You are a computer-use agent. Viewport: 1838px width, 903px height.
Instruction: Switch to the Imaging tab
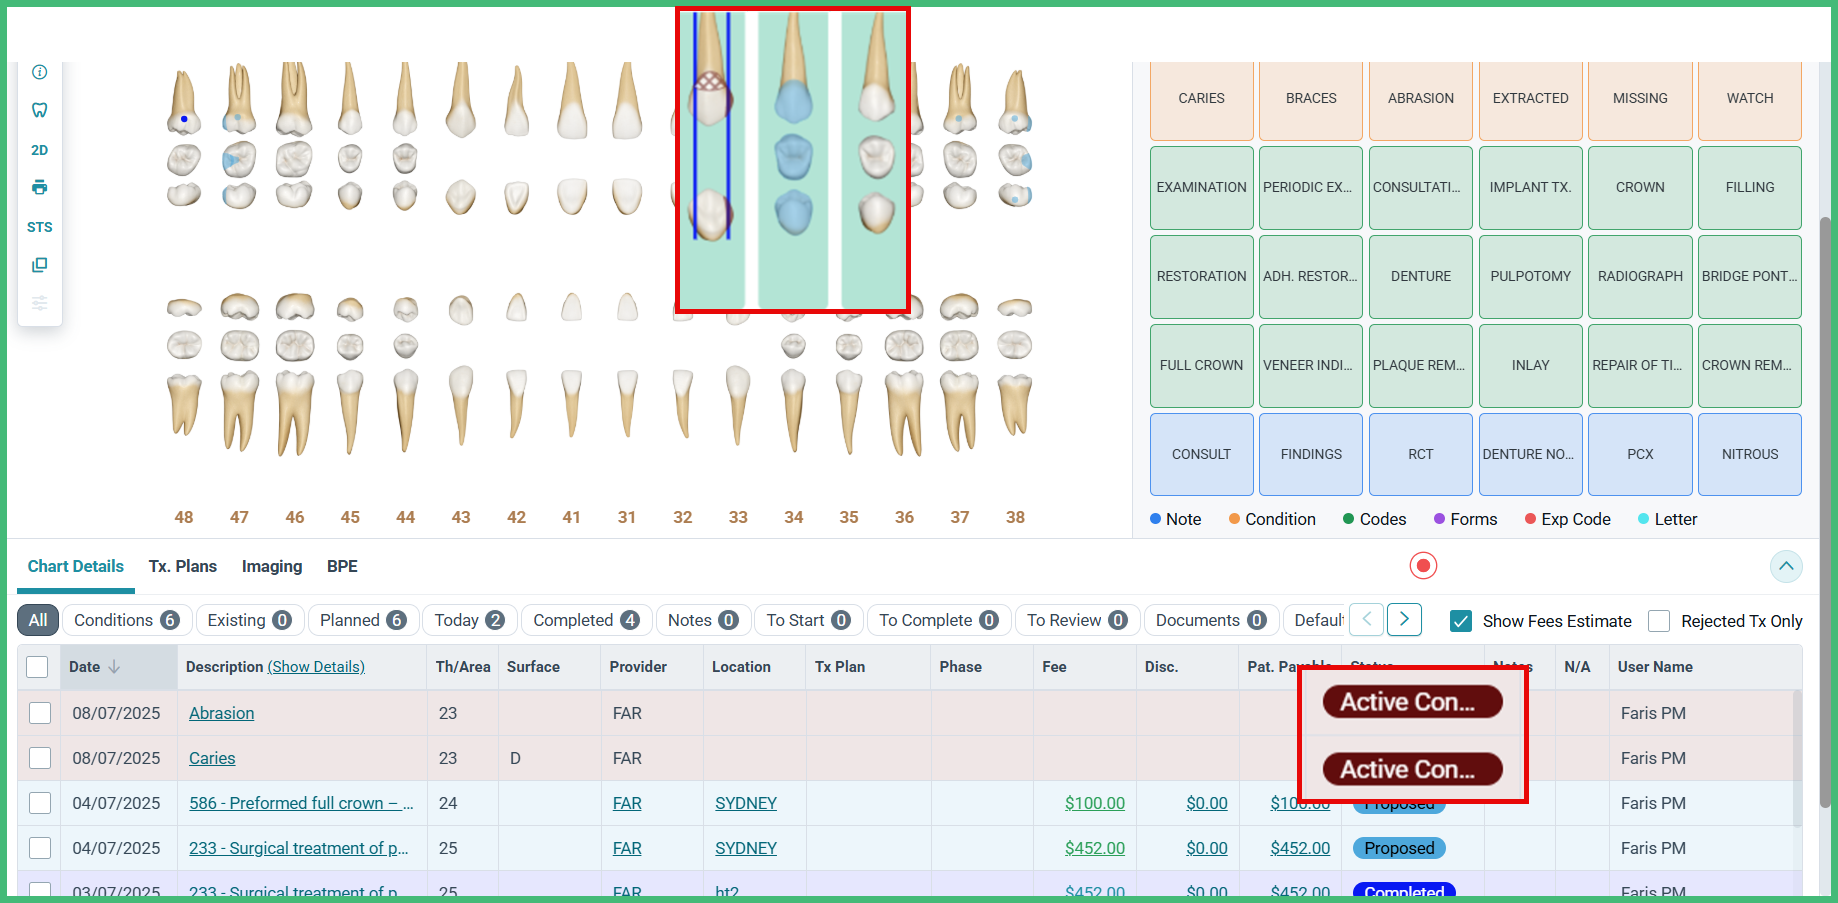tap(272, 566)
